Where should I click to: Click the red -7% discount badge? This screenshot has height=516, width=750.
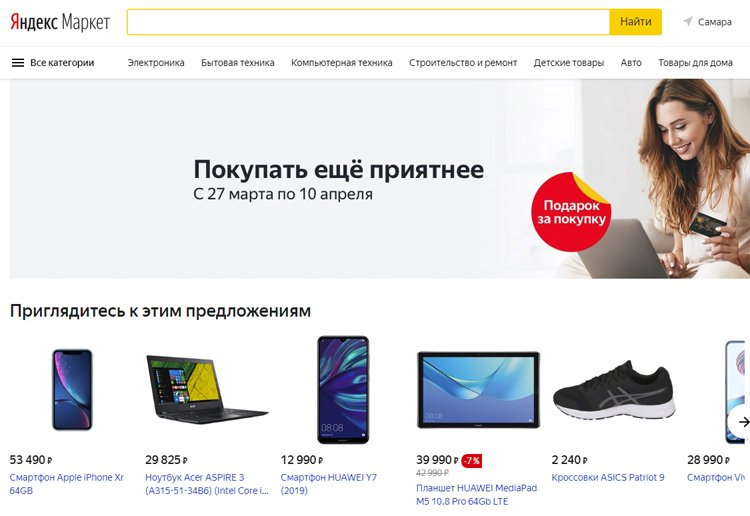[472, 461]
